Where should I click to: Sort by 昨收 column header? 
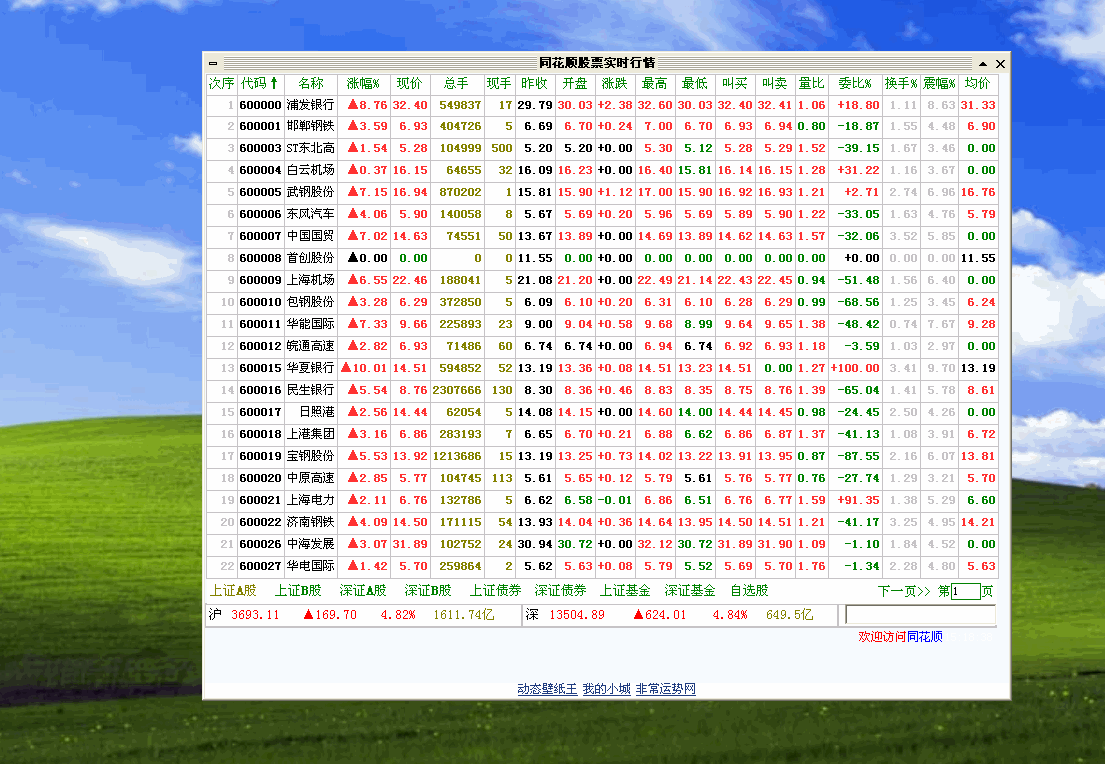pyautogui.click(x=535, y=83)
